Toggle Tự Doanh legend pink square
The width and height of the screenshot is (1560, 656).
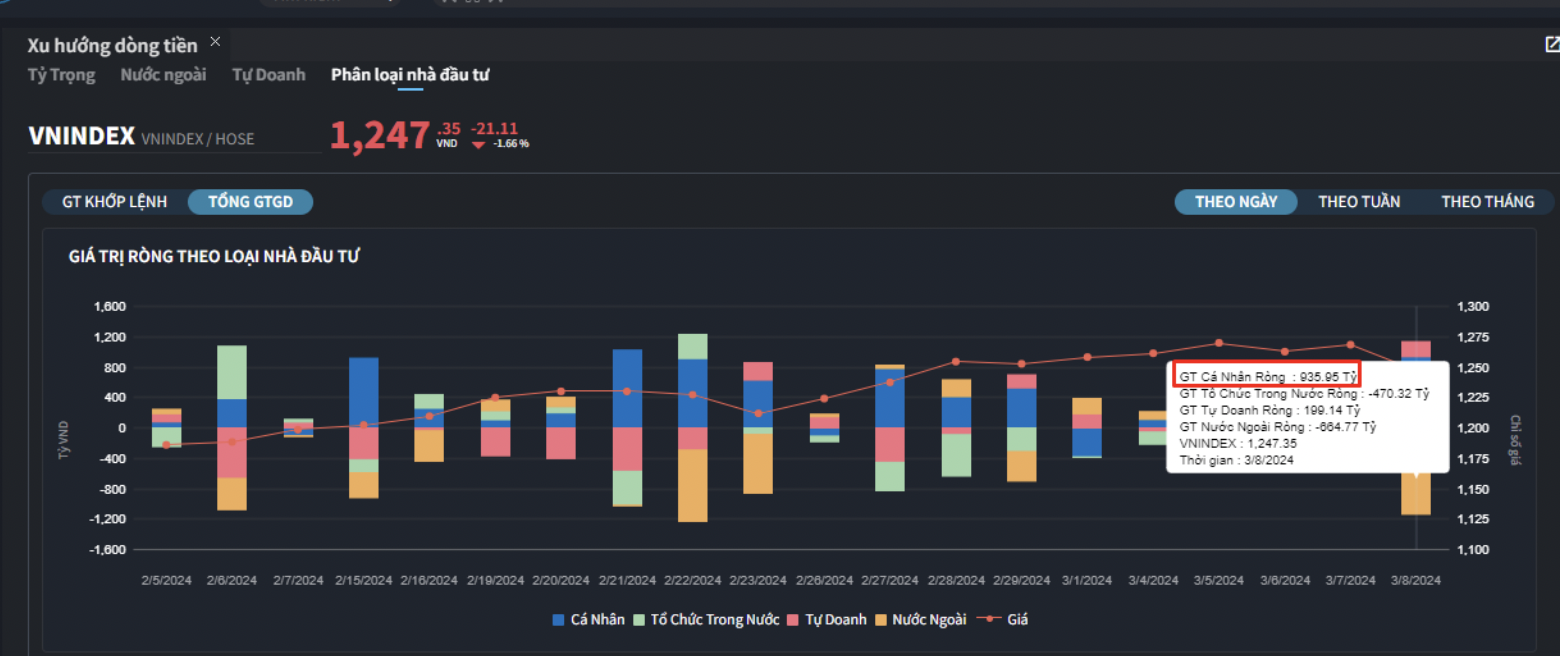coord(794,620)
